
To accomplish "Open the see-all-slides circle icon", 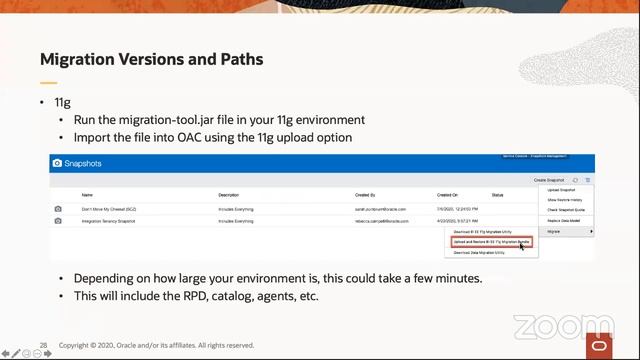I will tap(27, 353).
